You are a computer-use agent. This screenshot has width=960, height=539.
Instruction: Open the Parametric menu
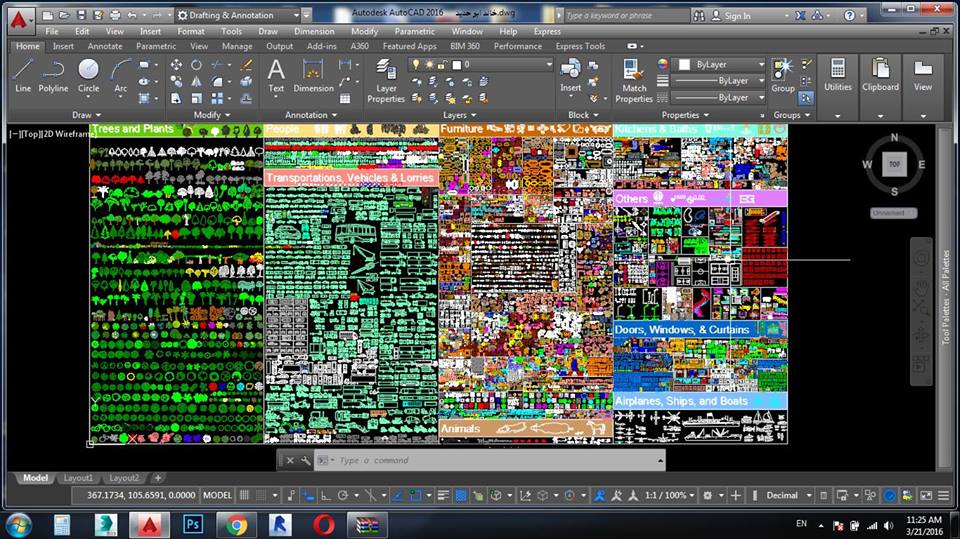pyautogui.click(x=414, y=31)
